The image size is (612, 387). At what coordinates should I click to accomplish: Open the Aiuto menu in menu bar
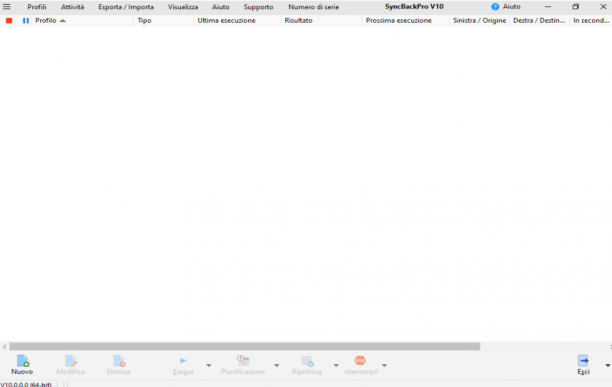click(221, 7)
